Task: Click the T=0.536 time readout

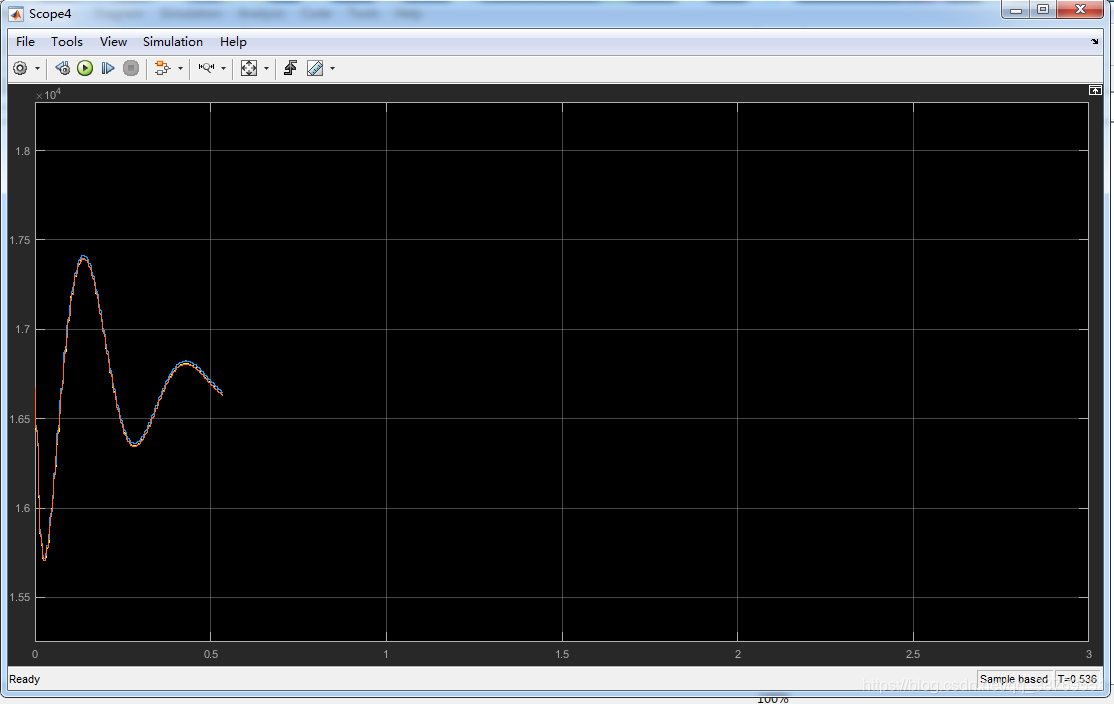Action: (x=1077, y=679)
